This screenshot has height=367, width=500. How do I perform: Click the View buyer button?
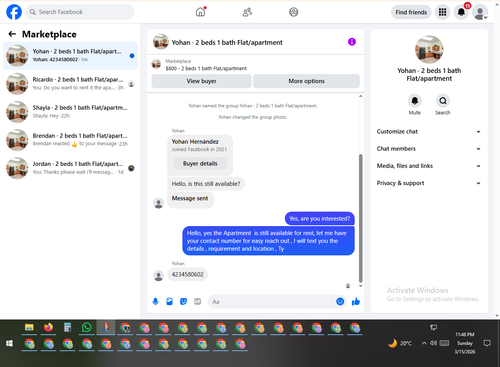(x=201, y=81)
